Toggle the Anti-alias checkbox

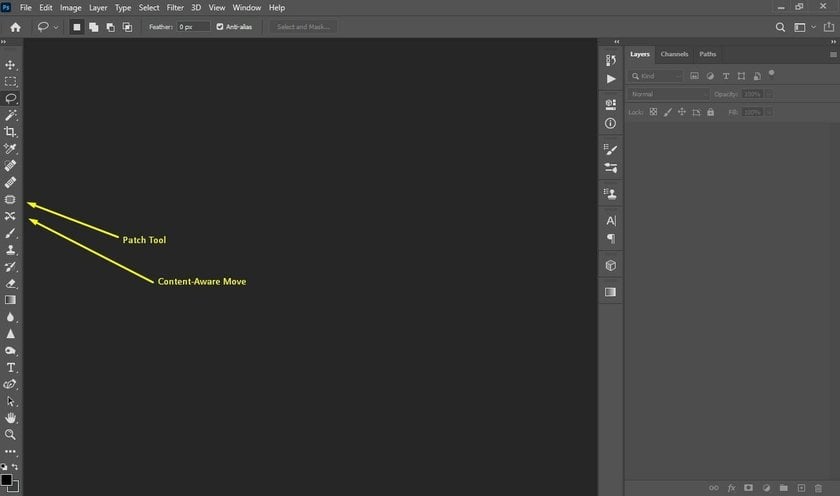(220, 27)
